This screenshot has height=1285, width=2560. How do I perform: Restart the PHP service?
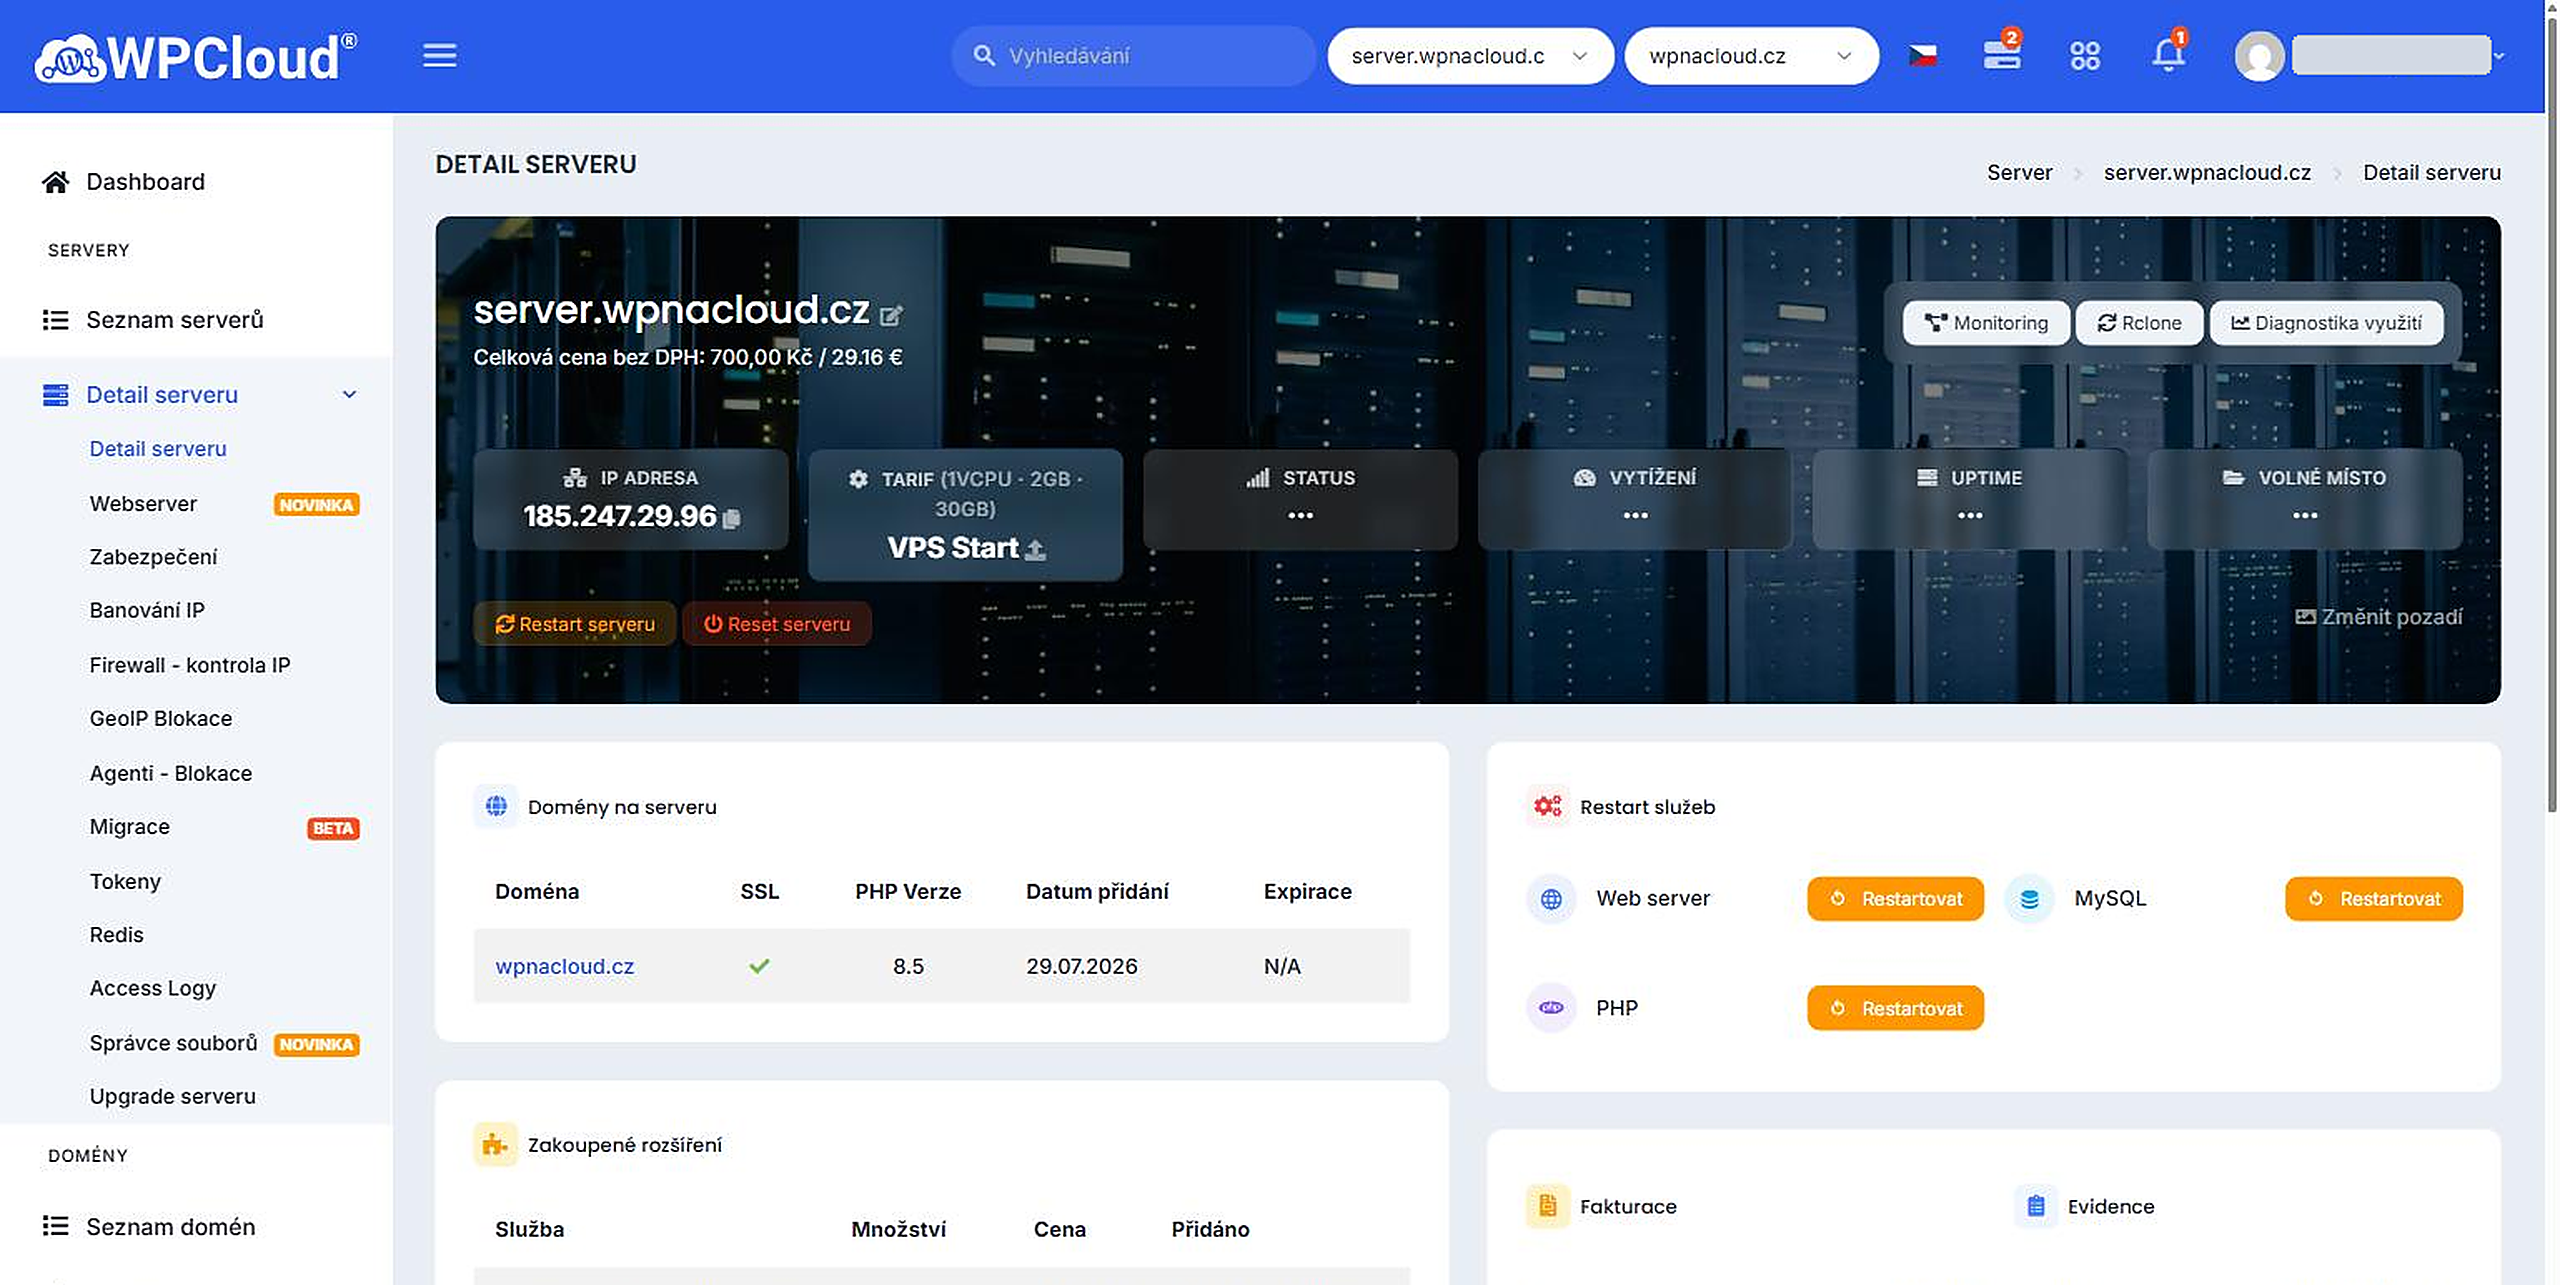click(1895, 1008)
